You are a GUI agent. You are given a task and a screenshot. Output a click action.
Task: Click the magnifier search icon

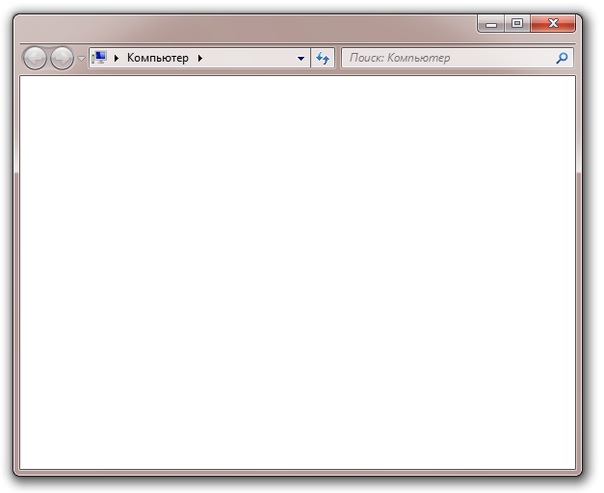click(562, 58)
